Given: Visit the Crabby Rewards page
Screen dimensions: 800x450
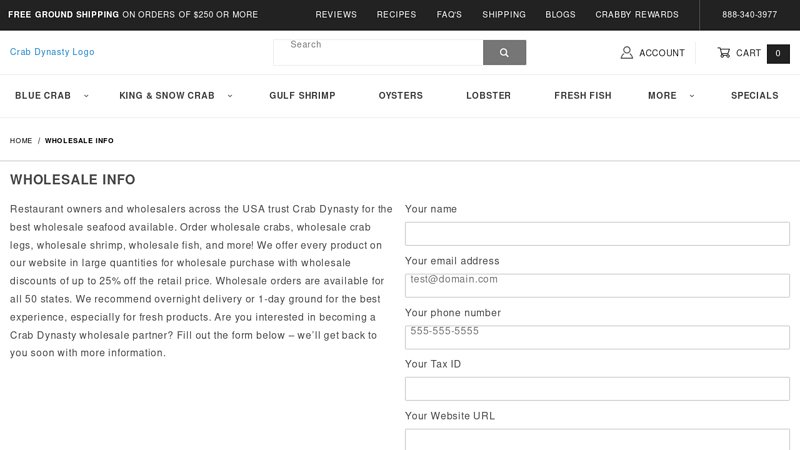Looking at the screenshot, I should click(x=636, y=15).
